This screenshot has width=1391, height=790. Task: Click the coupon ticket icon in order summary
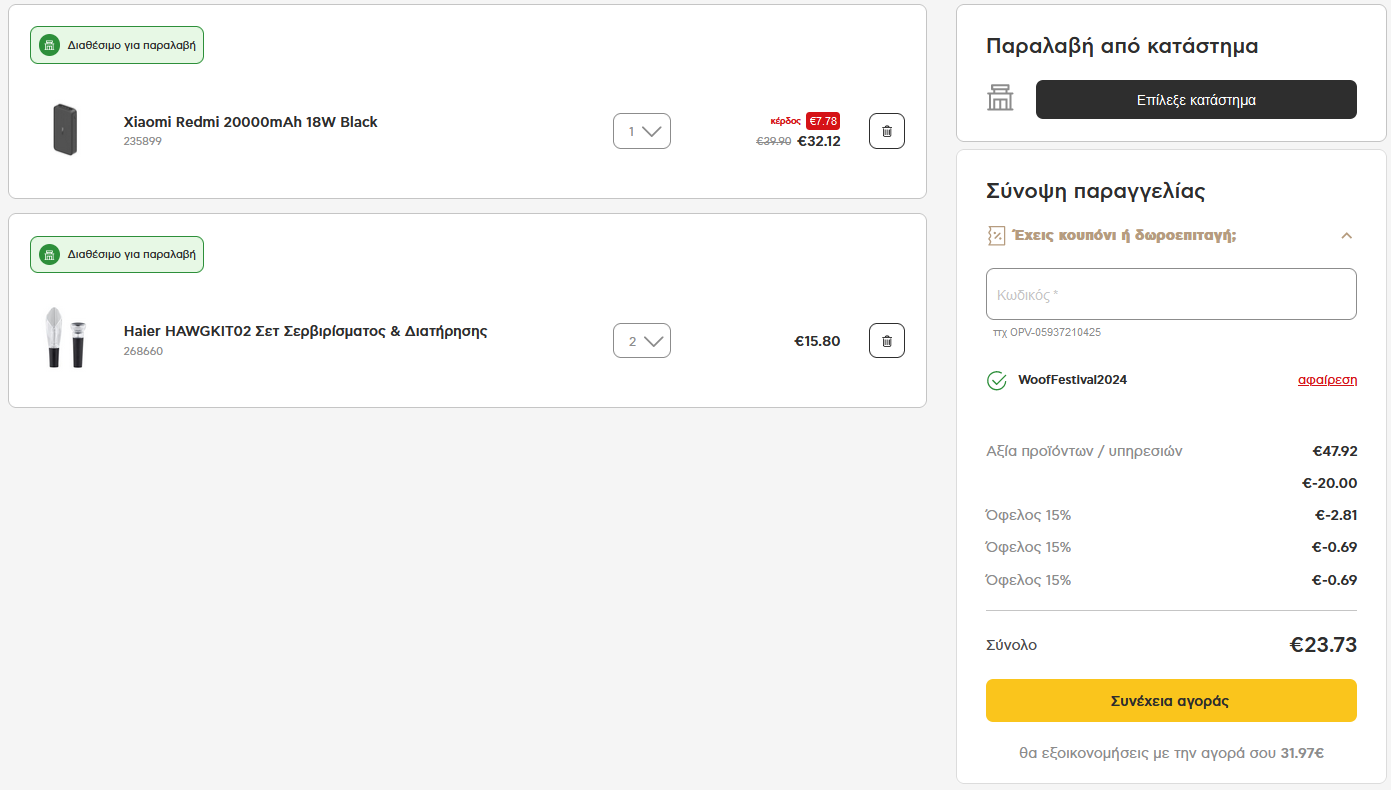tap(996, 236)
